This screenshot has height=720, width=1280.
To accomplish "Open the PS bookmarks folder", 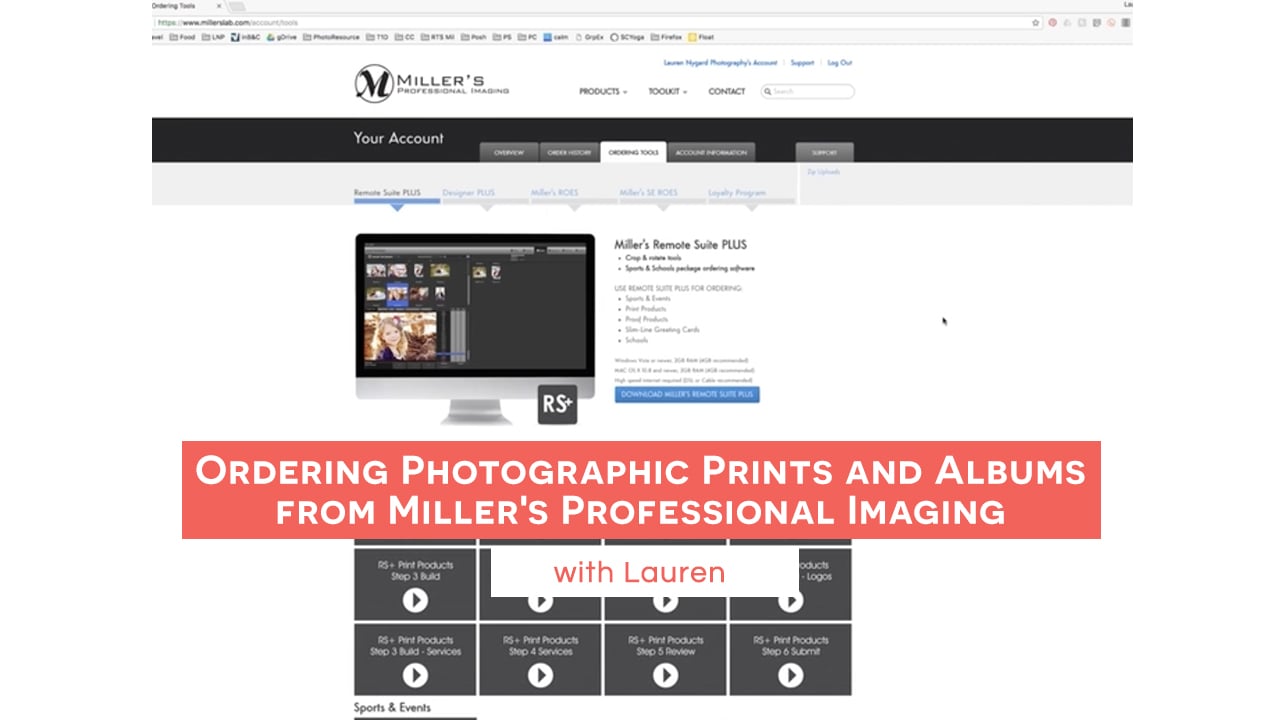I will (502, 37).
